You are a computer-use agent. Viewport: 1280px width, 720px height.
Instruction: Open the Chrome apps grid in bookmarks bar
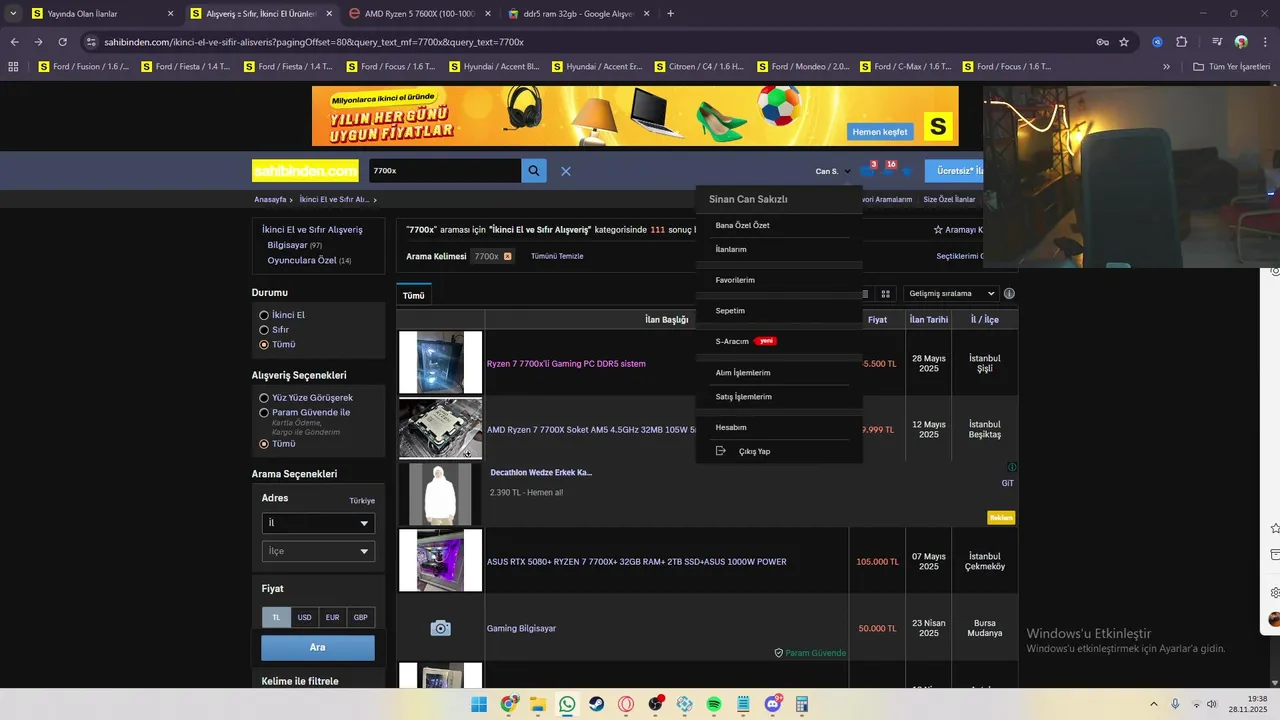13,67
